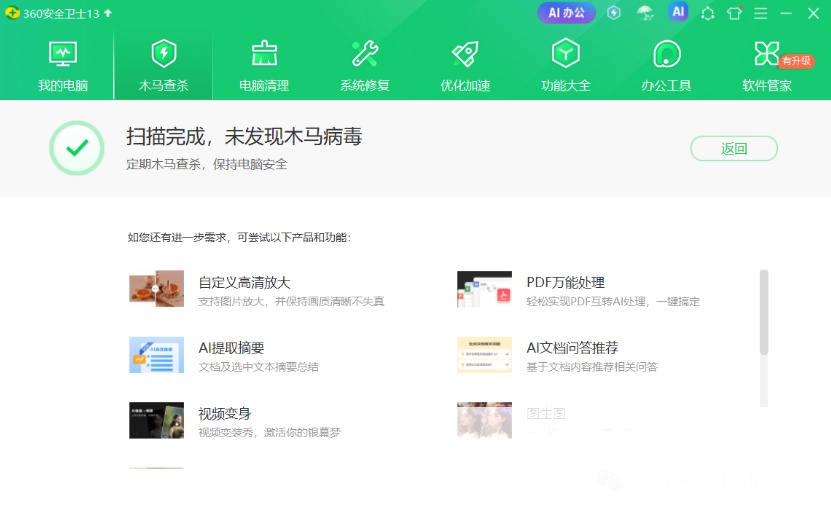This screenshot has height=514, width=831.
Task: Open the faded 图生图 thumbnail
Action: 484,420
